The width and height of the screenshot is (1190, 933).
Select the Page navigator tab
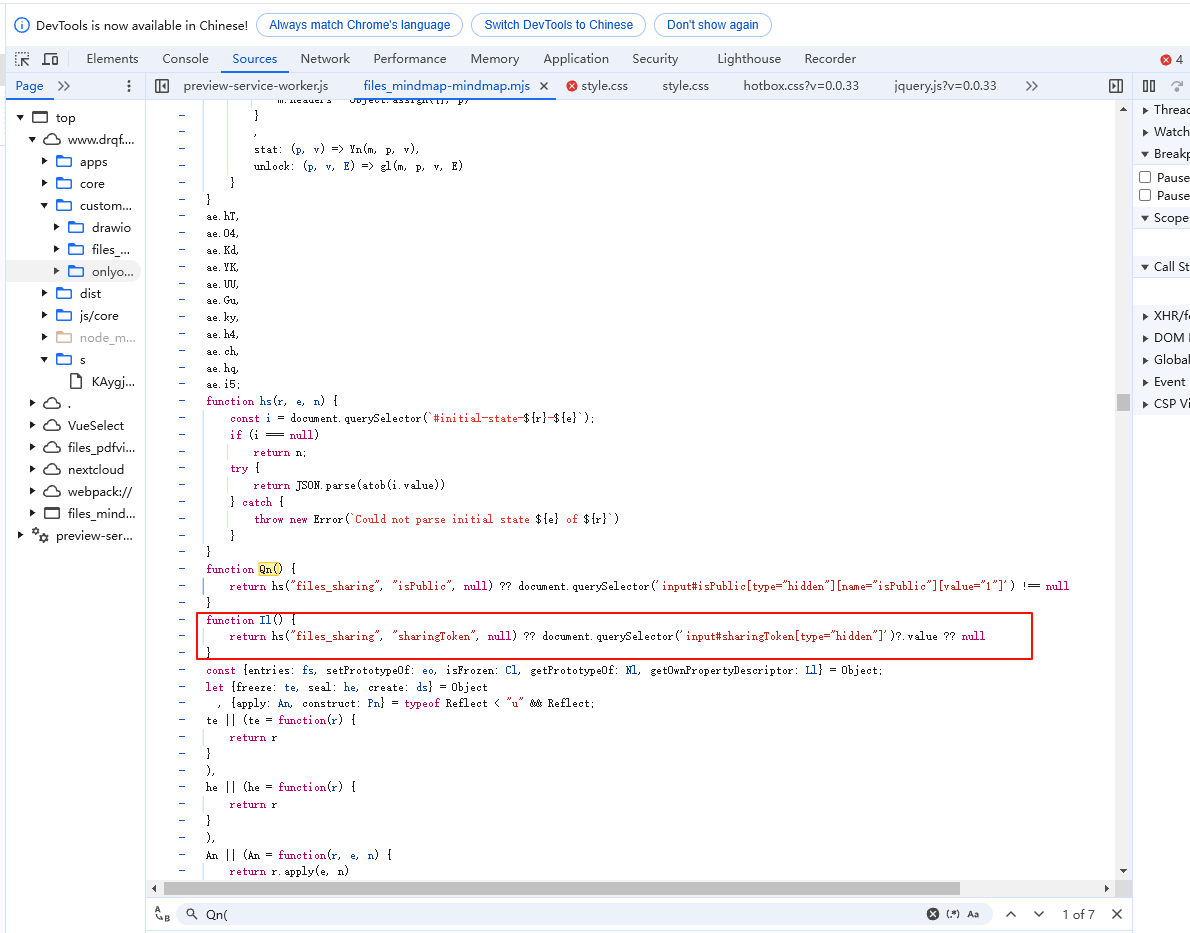point(30,86)
